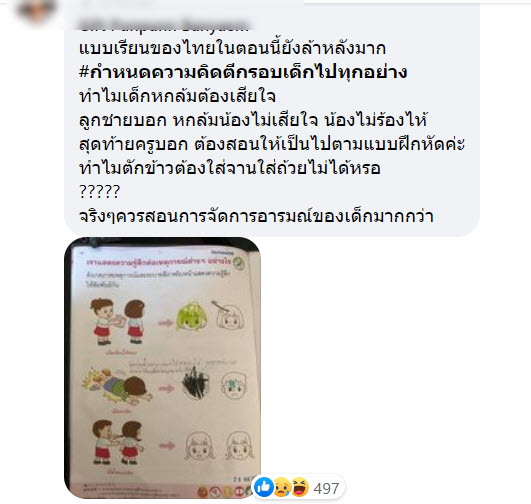Open the hashtag #กำหนดความคิดตีกรอบเด็กไปทุกอย่าง
Screen dimensions: 531x504
click(x=243, y=72)
